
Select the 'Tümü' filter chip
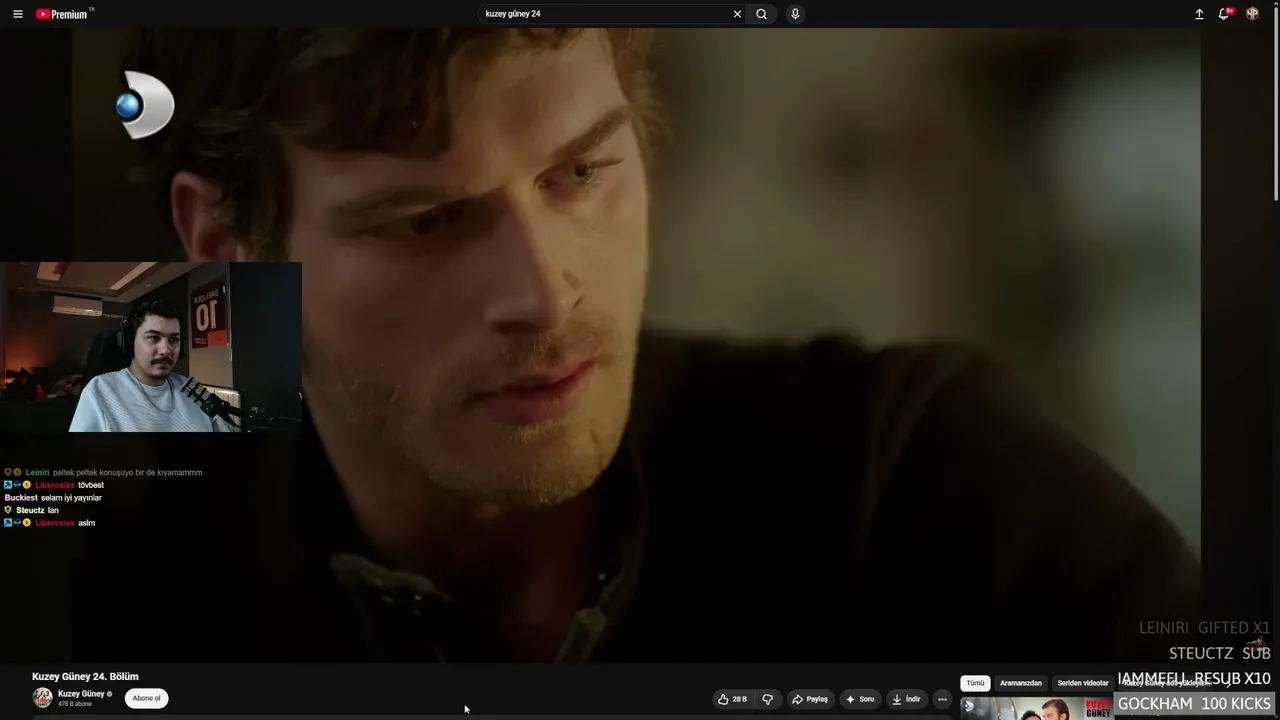[975, 683]
